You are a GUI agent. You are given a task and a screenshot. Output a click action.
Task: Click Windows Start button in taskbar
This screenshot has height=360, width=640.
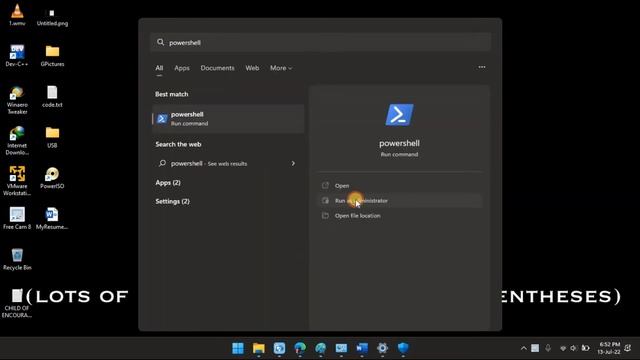click(238, 348)
